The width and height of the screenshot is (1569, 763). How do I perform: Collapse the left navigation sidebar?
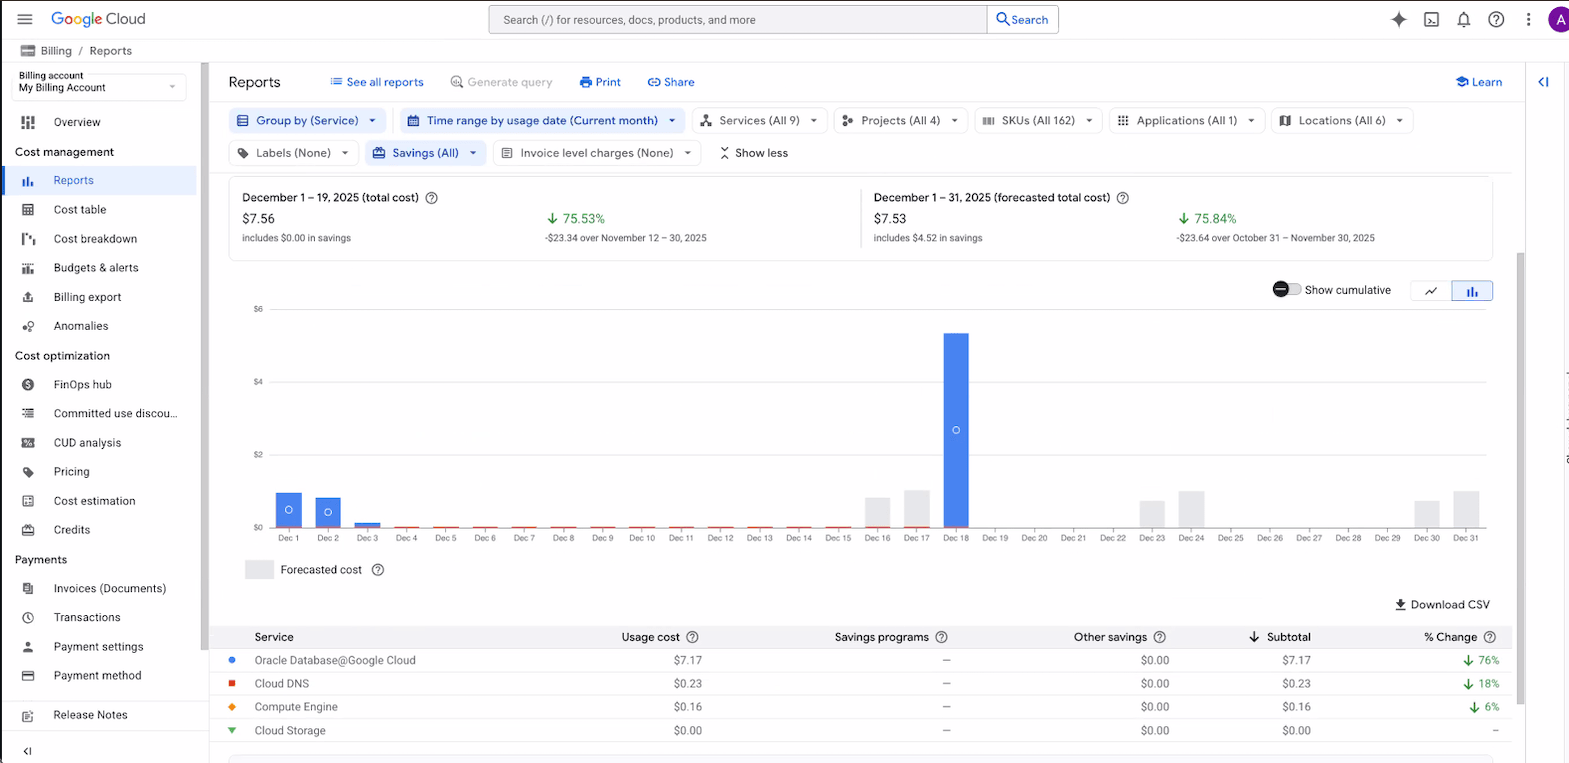27,751
